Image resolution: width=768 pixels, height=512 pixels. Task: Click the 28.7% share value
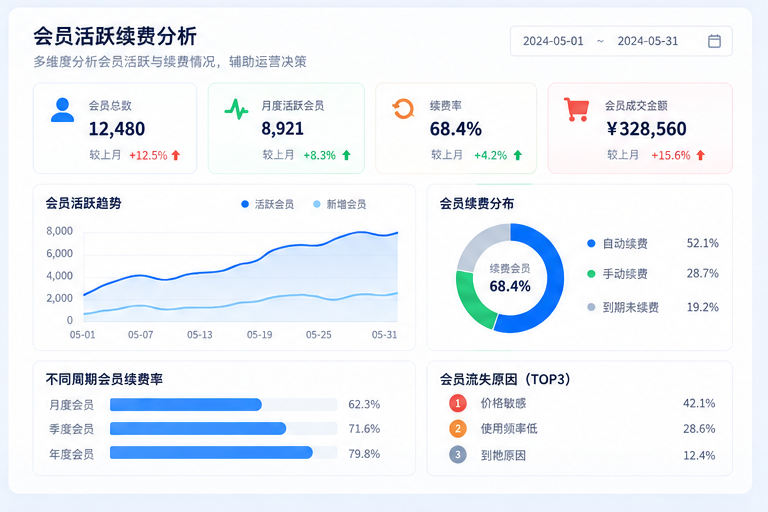(702, 273)
